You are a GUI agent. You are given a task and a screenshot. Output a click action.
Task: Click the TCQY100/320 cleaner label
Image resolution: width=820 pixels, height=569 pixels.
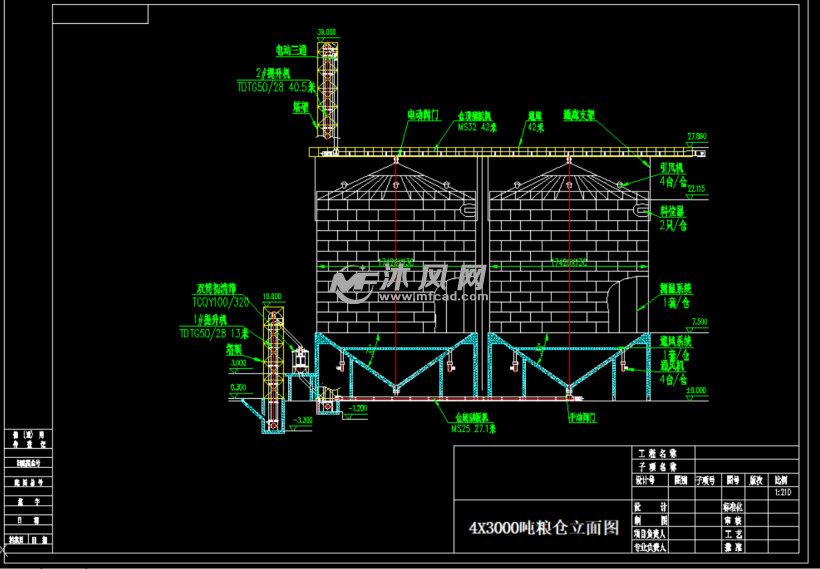tap(223, 300)
